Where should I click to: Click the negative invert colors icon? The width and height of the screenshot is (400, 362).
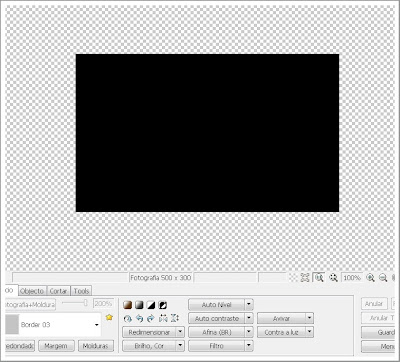163,305
